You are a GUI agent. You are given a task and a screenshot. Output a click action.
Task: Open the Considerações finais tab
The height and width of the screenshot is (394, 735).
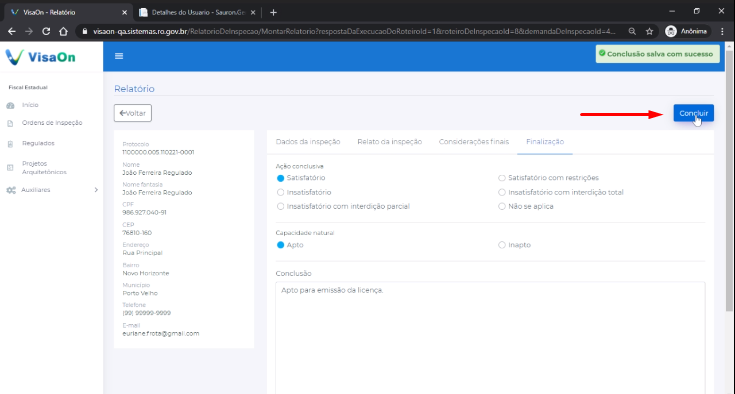474,141
